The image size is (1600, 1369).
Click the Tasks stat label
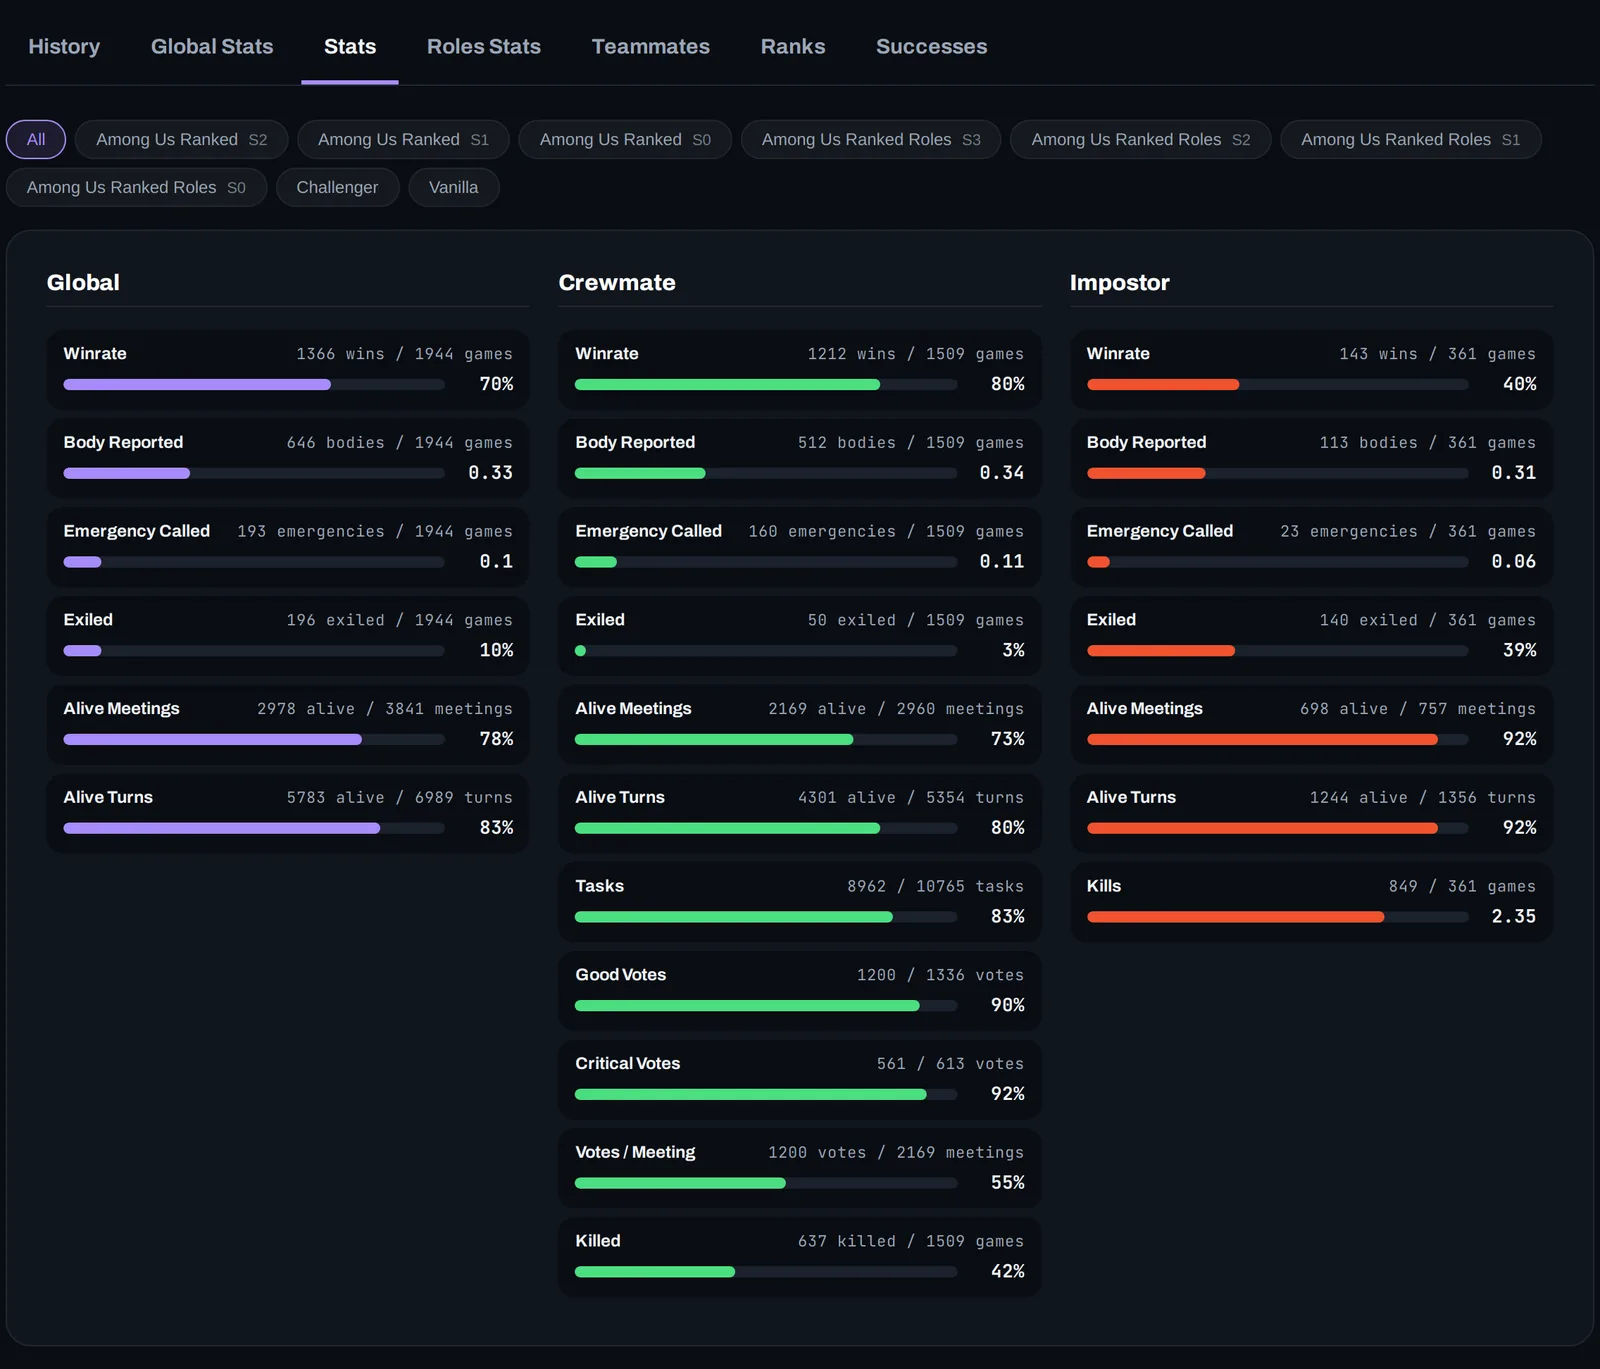pyautogui.click(x=599, y=886)
